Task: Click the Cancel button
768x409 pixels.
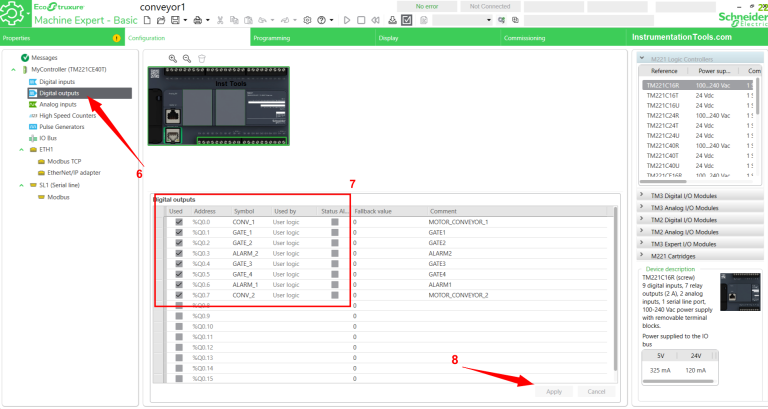Action: pos(596,391)
